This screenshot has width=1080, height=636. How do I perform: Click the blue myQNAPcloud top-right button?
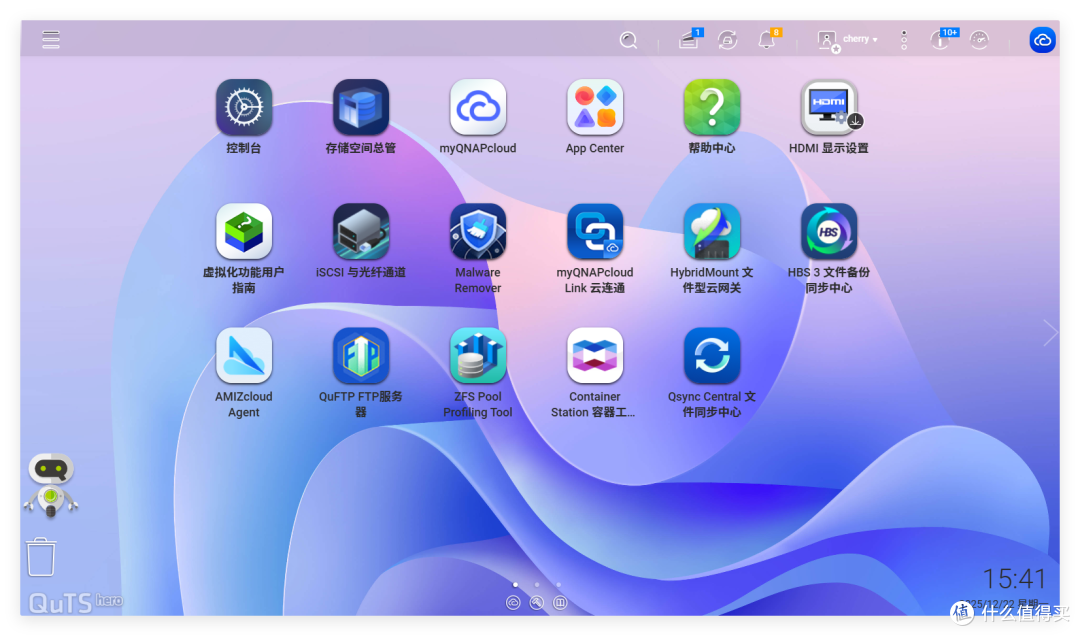1043,40
